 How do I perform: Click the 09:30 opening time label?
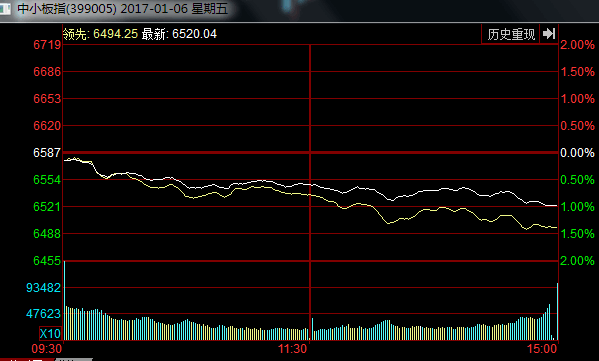pyautogui.click(x=47, y=349)
